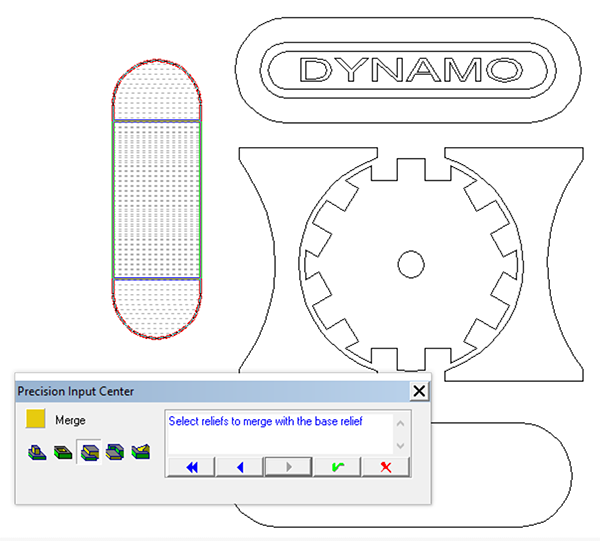
Task: Click the grey next step arrow button
Action: click(x=289, y=467)
